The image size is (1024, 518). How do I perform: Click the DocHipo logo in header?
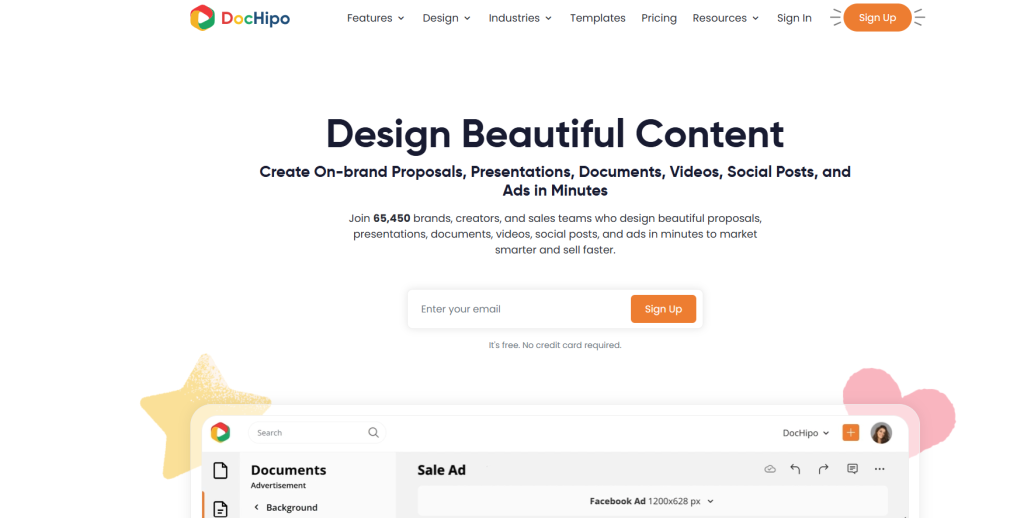240,18
